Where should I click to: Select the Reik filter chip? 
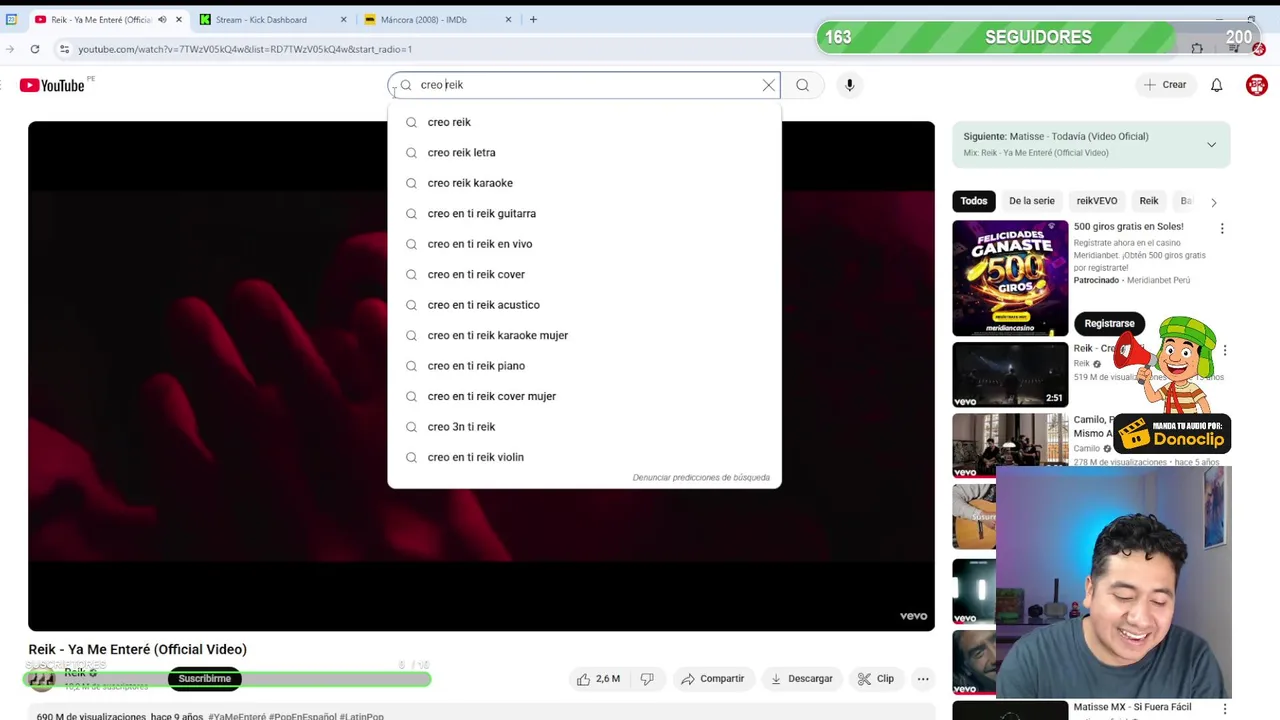pyautogui.click(x=1149, y=201)
